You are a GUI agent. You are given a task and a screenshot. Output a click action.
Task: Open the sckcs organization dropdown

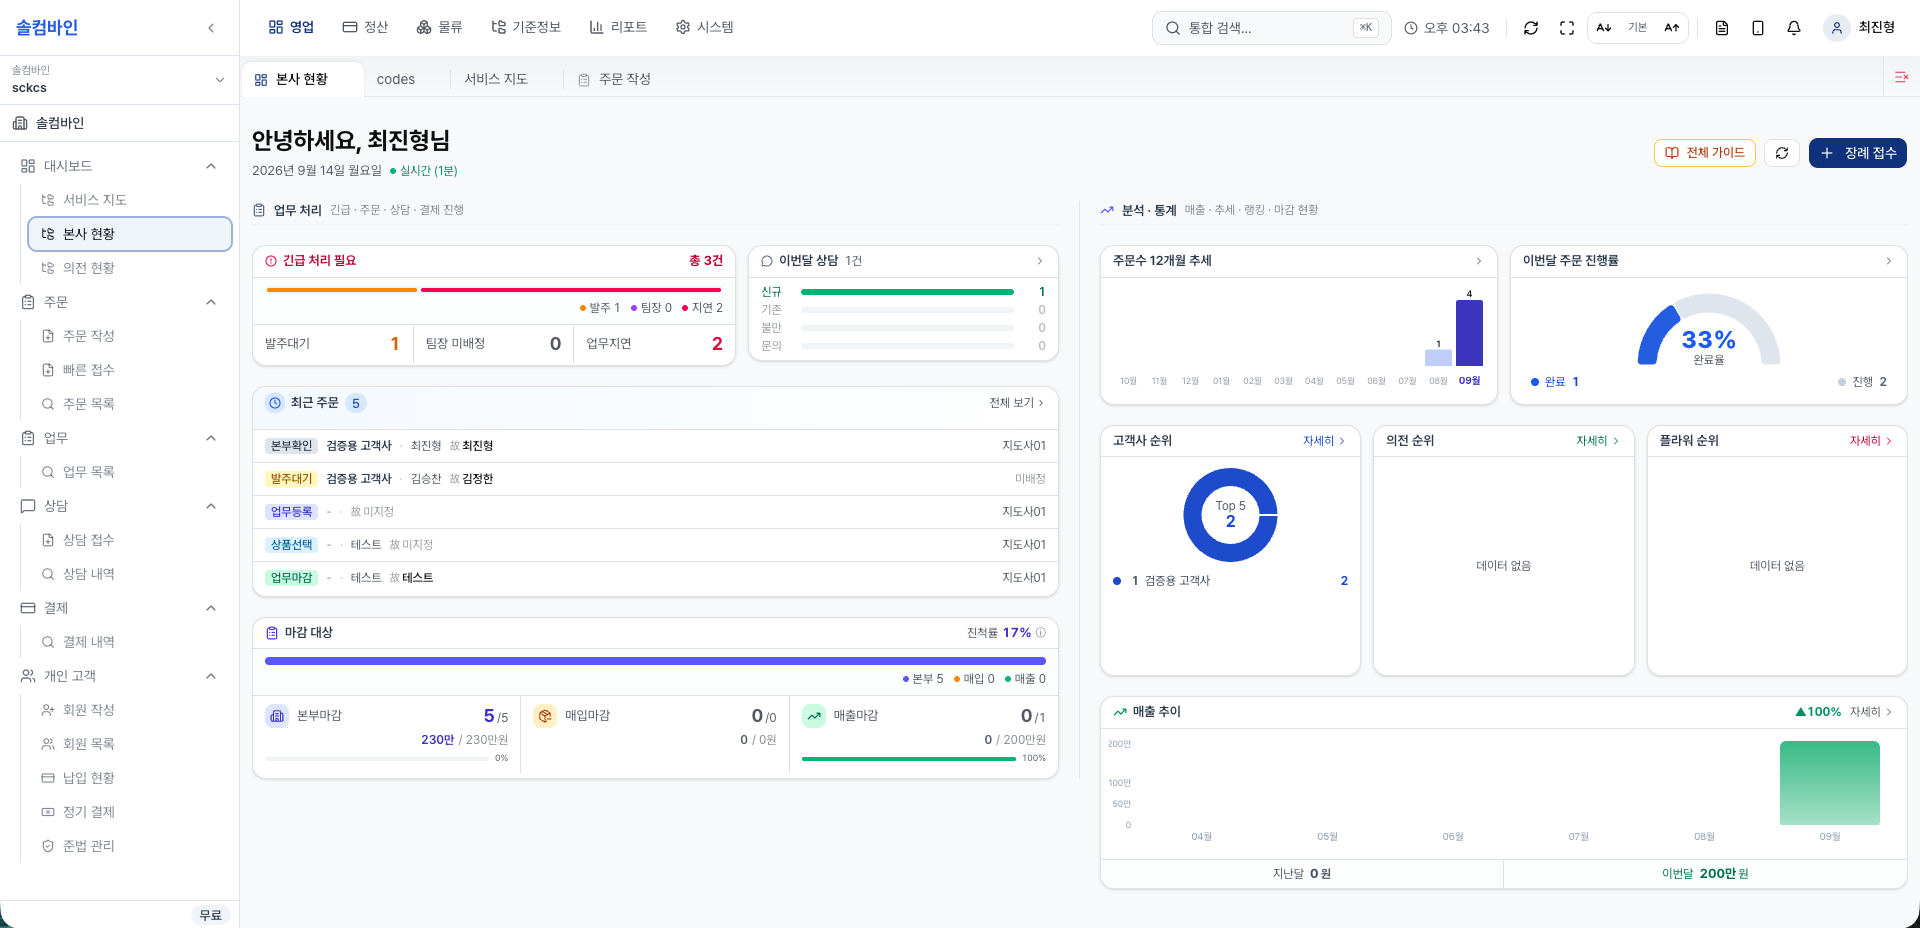coord(119,79)
